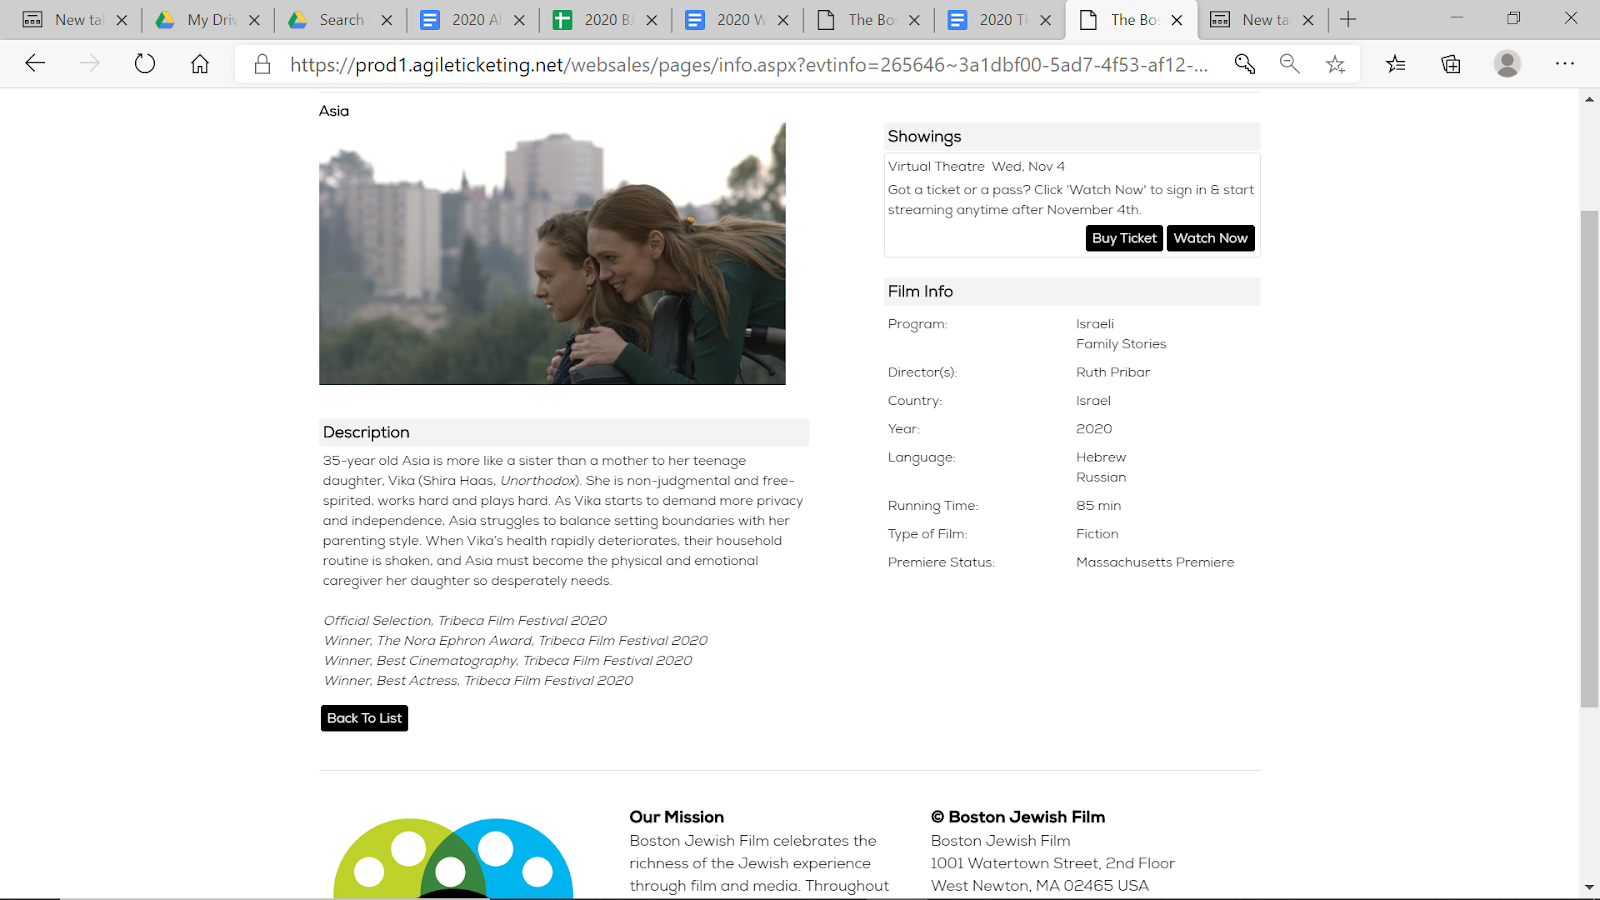Go back to the previous page

pyautogui.click(x=35, y=64)
